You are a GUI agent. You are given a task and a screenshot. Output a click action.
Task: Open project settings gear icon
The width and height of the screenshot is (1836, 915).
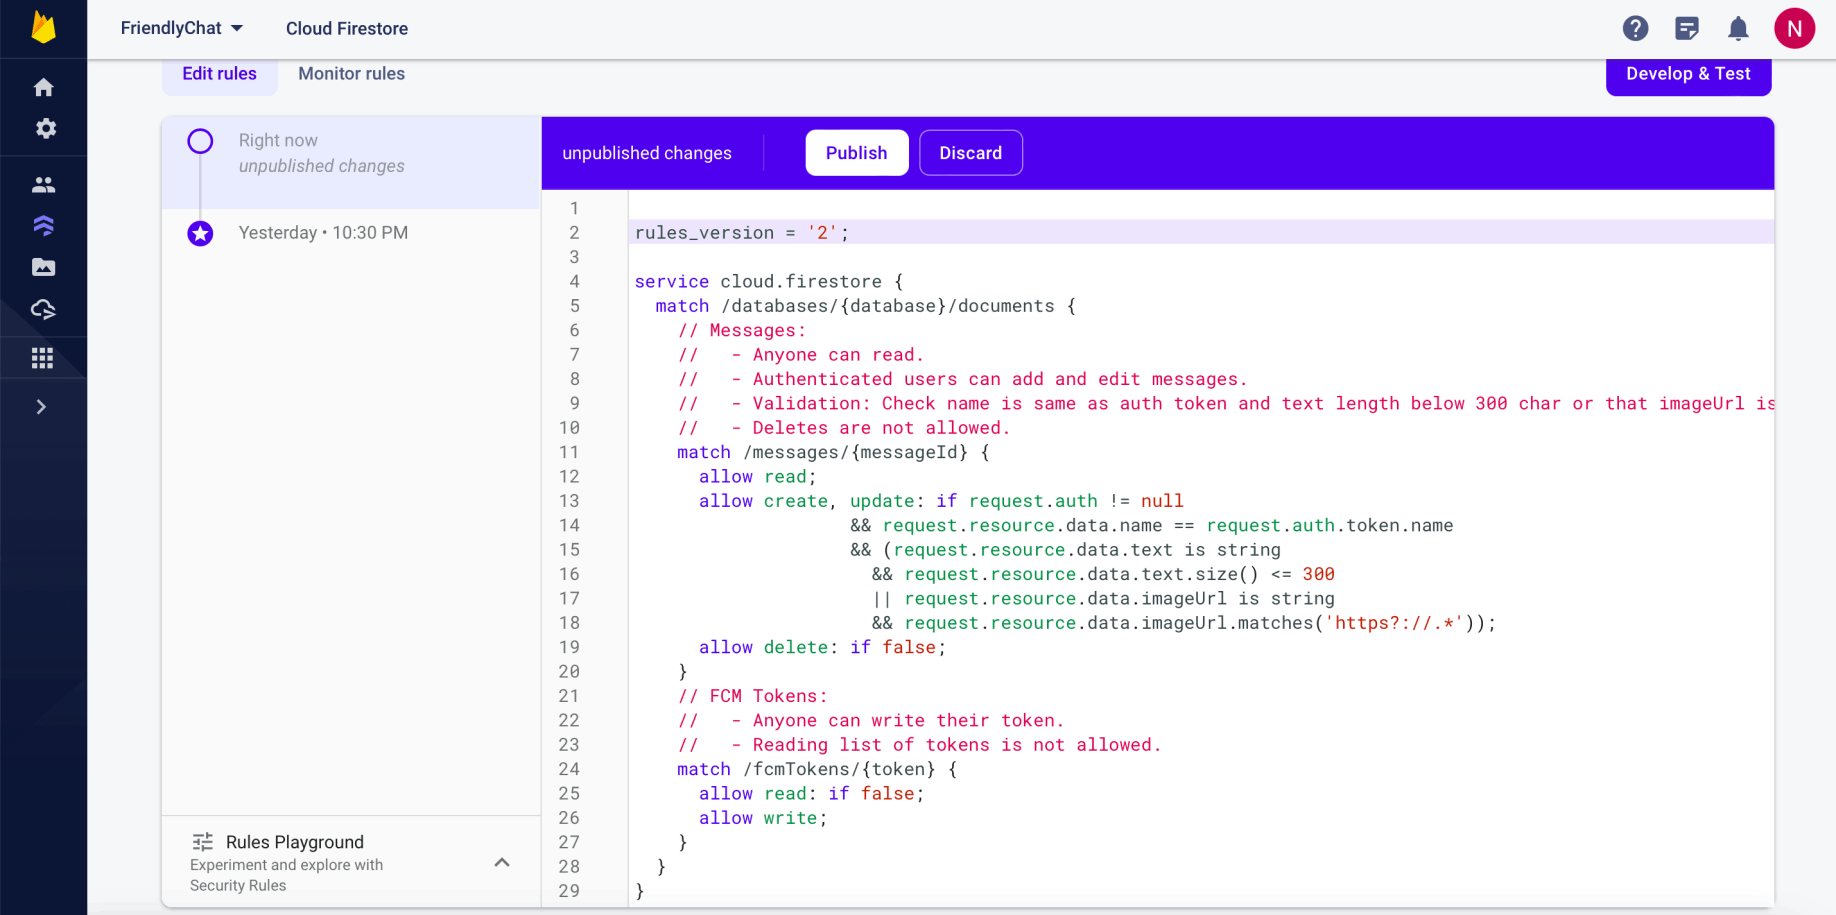pyautogui.click(x=45, y=129)
